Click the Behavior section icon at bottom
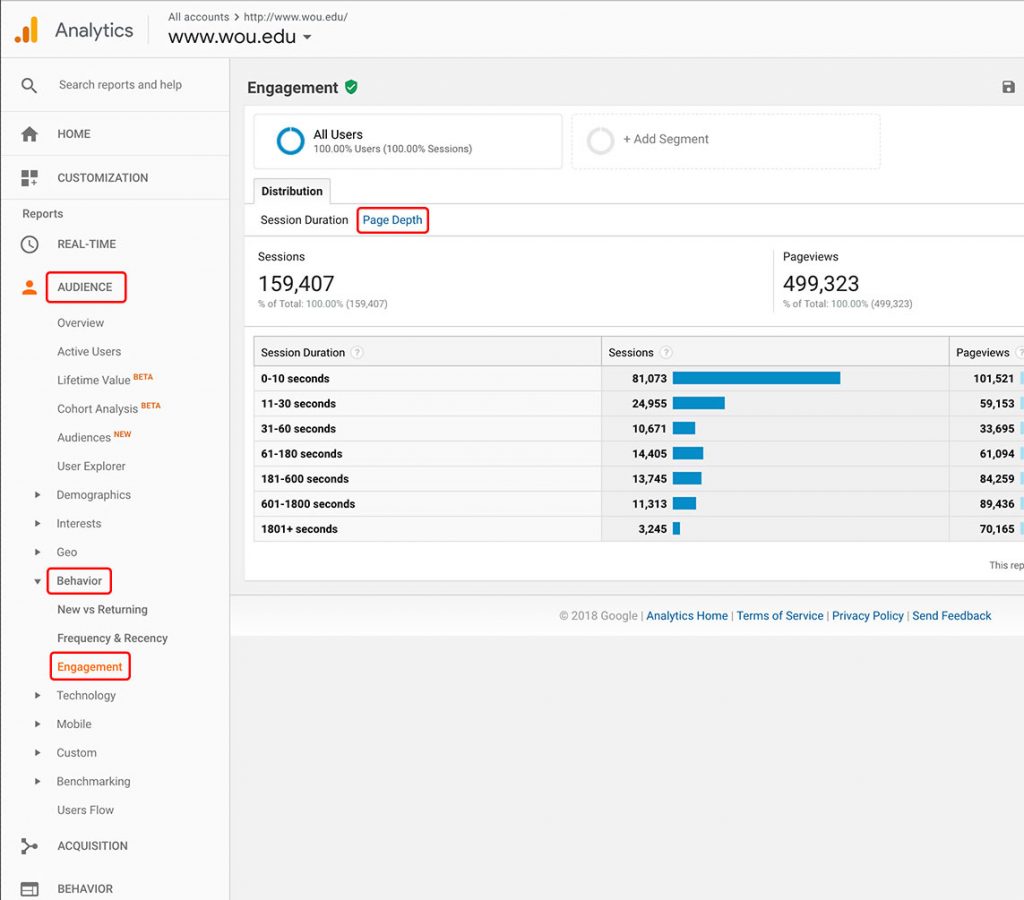 (29, 889)
